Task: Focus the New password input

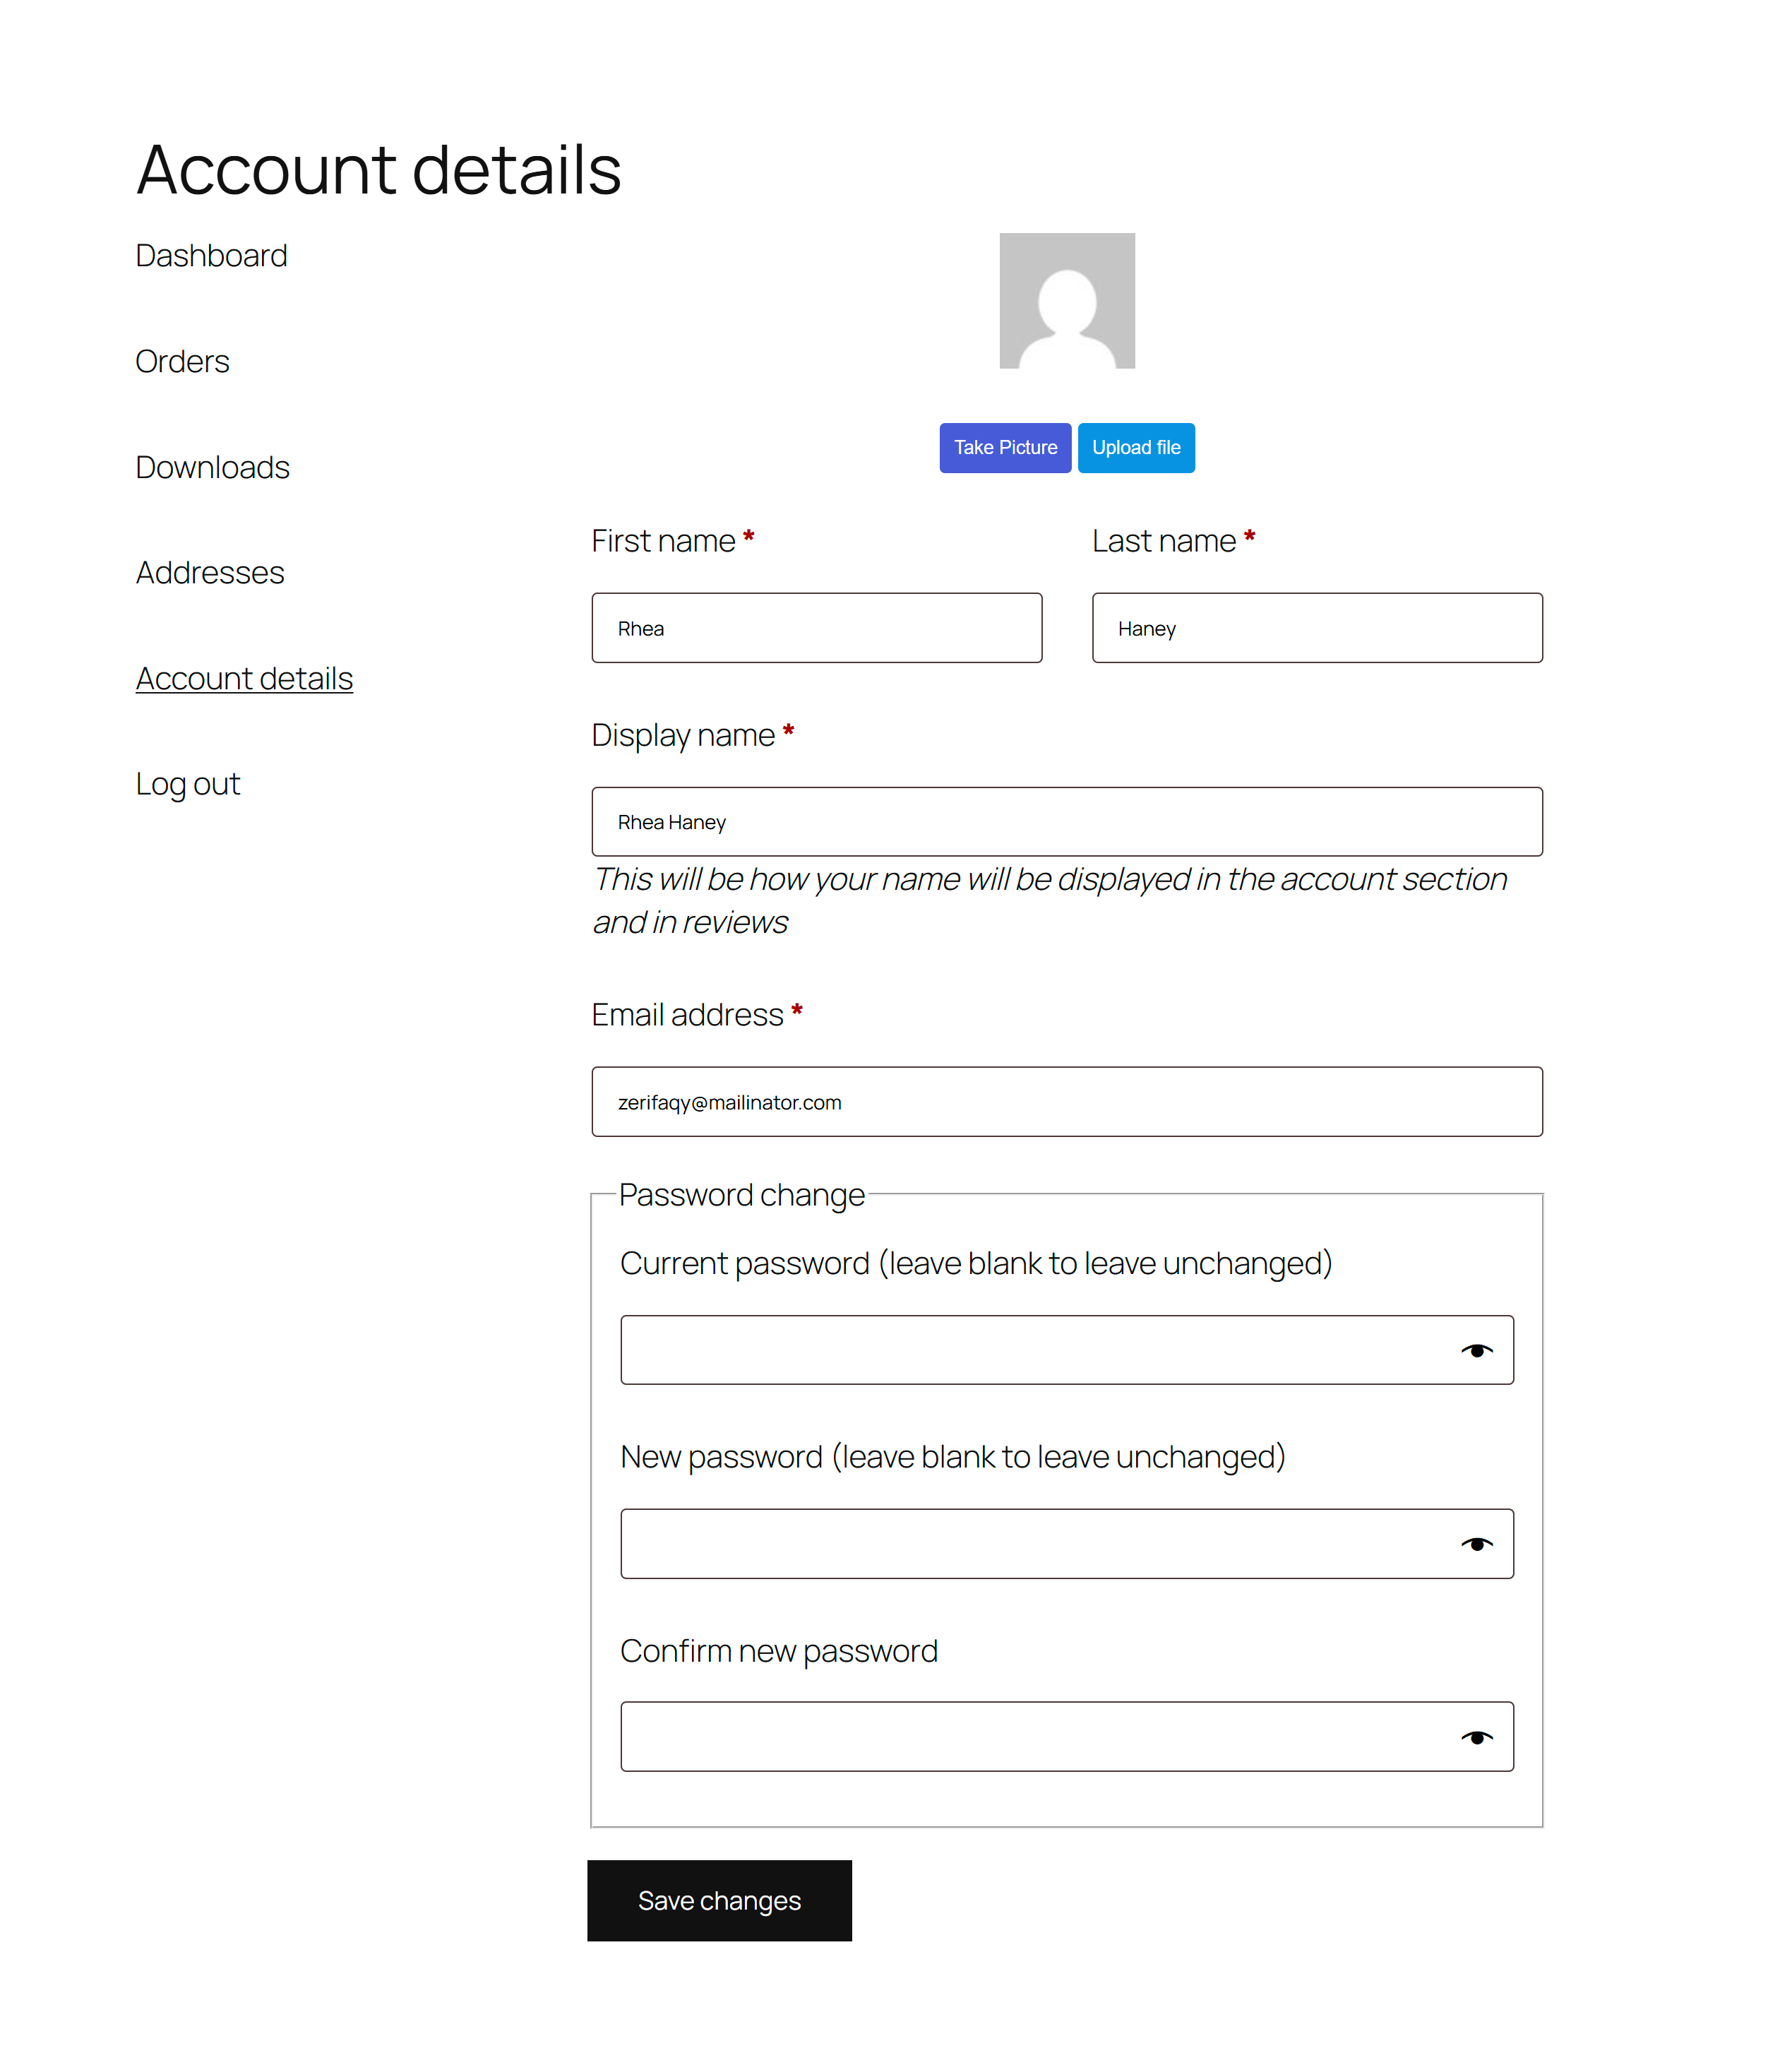Action: 1067,1543
